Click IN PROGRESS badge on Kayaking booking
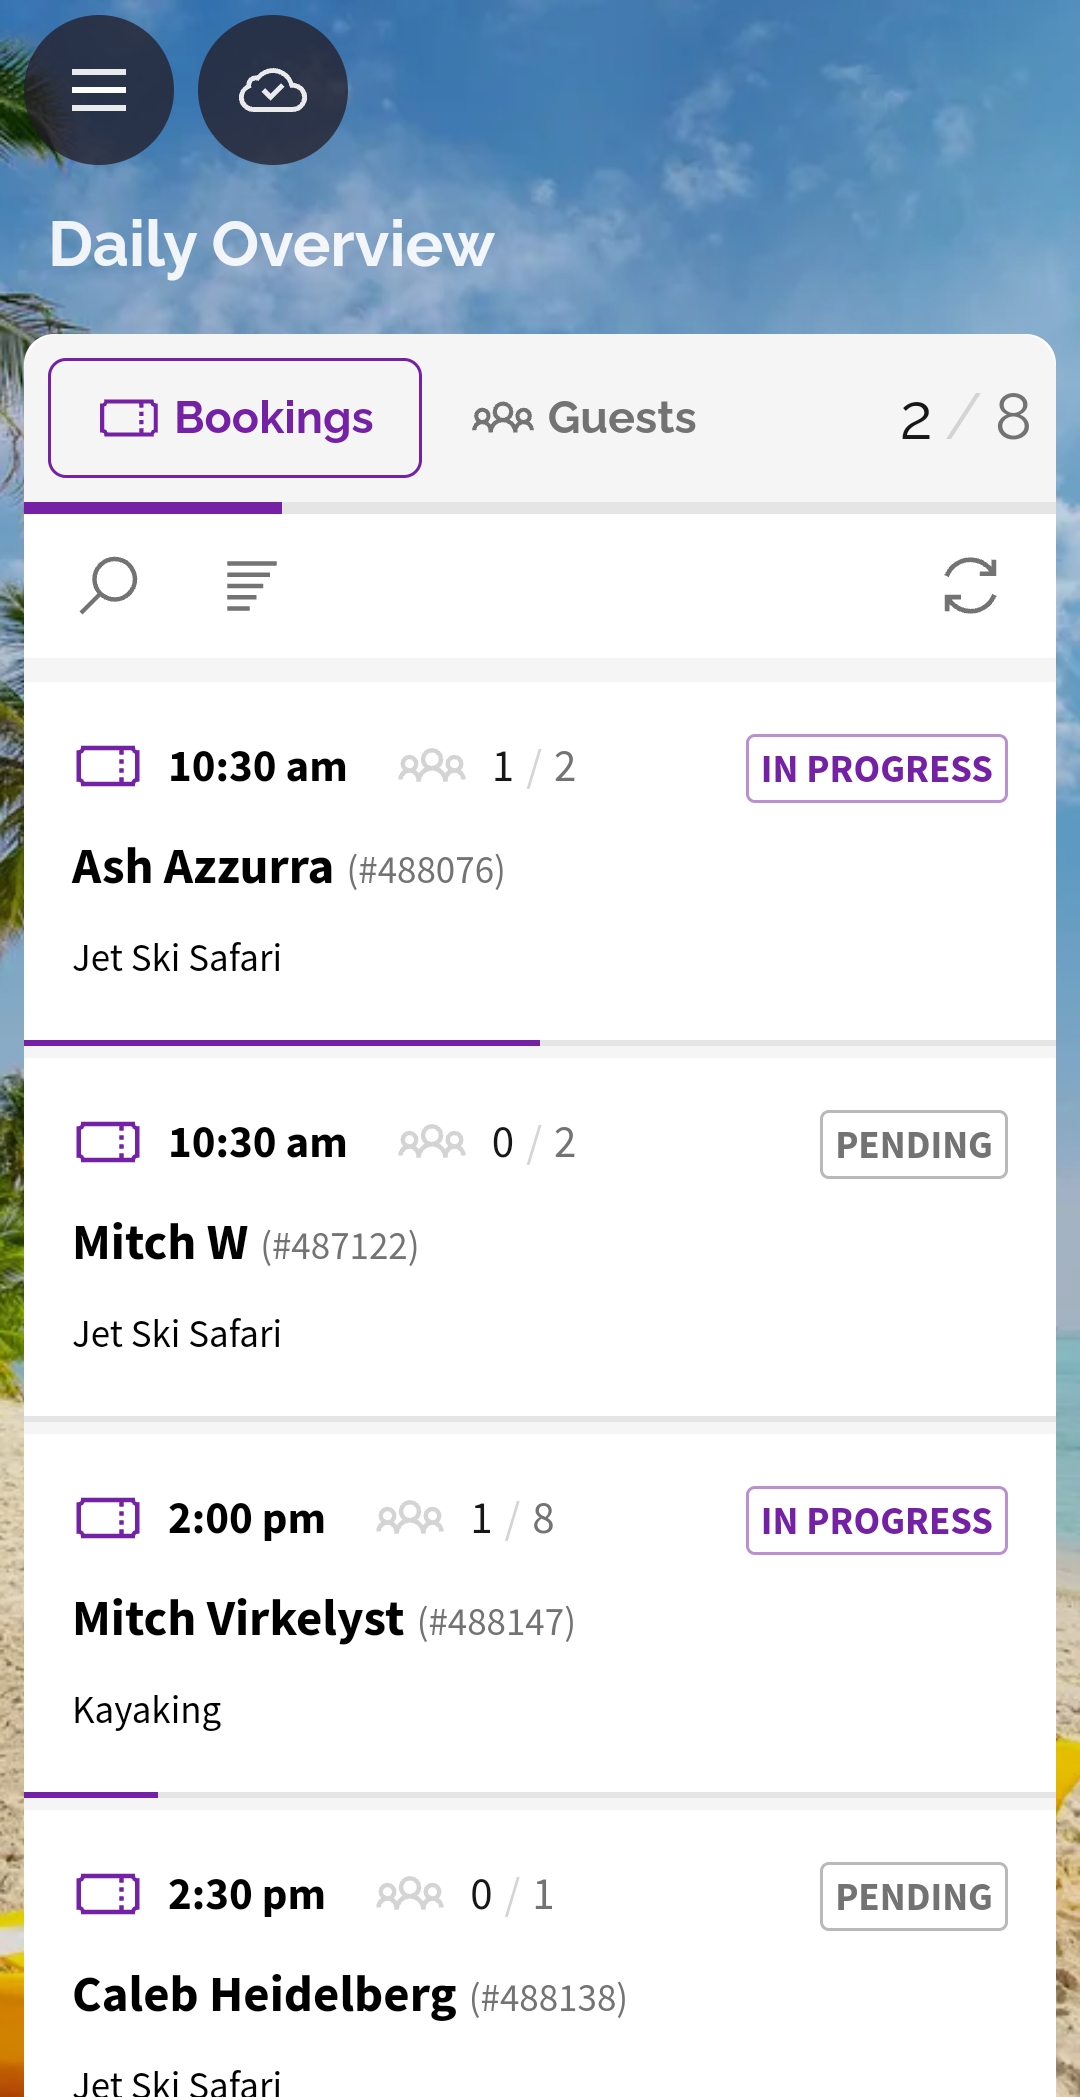The width and height of the screenshot is (1080, 2097). [x=876, y=1520]
